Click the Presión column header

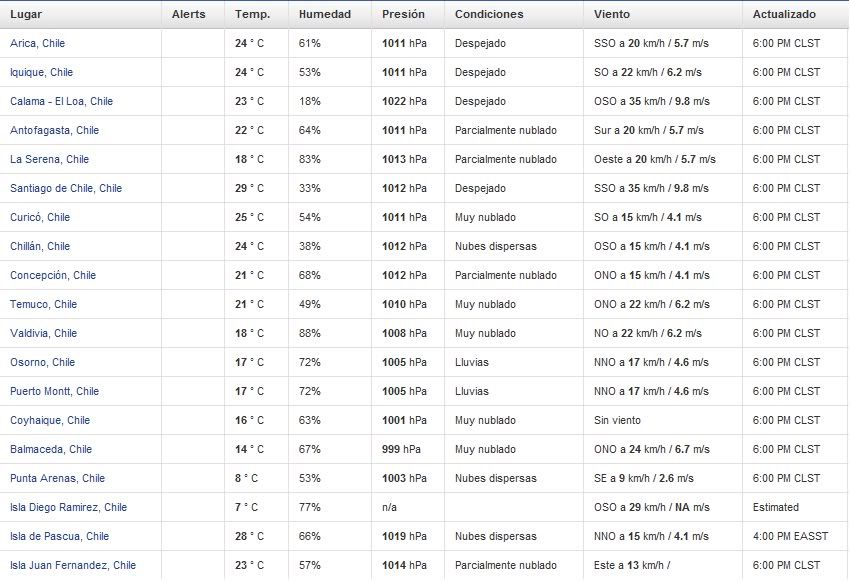[x=403, y=14]
